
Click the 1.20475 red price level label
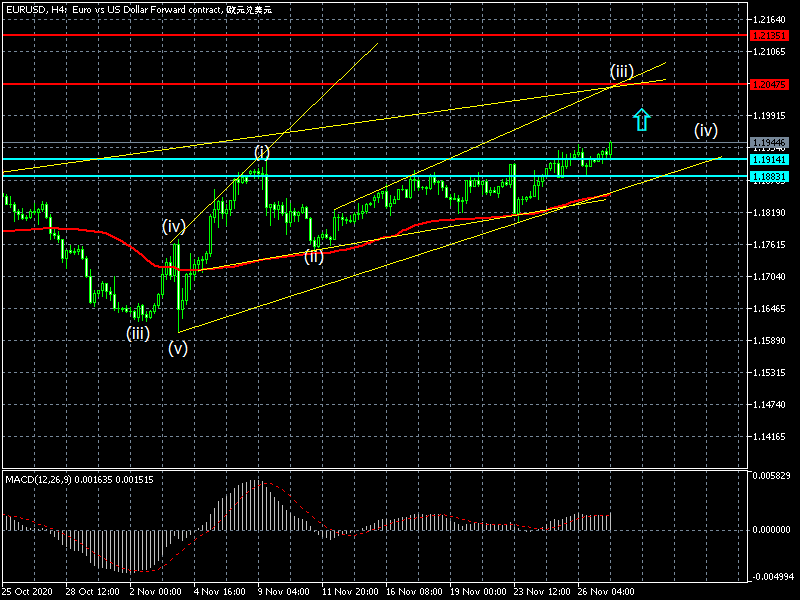[x=769, y=84]
